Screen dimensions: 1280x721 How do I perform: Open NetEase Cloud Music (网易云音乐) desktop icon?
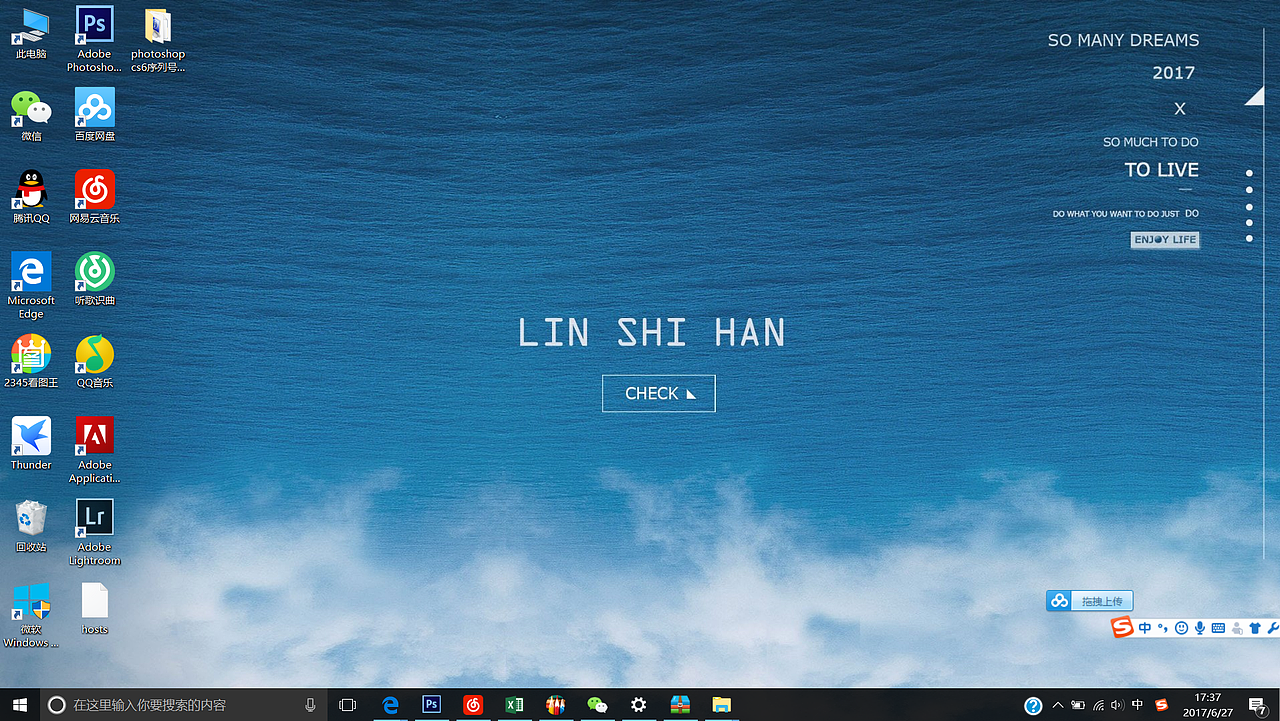(x=95, y=190)
